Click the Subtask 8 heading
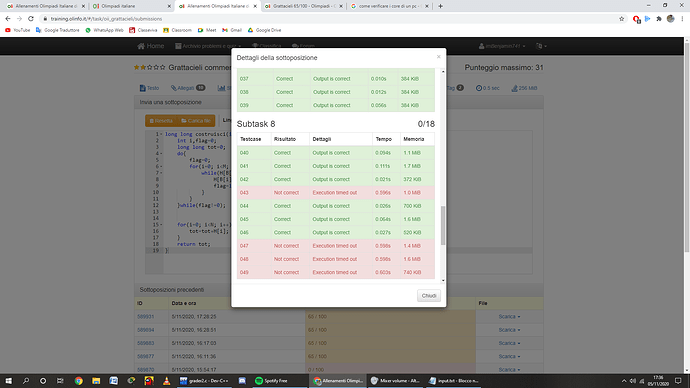The height and width of the screenshot is (388, 690). coord(256,124)
